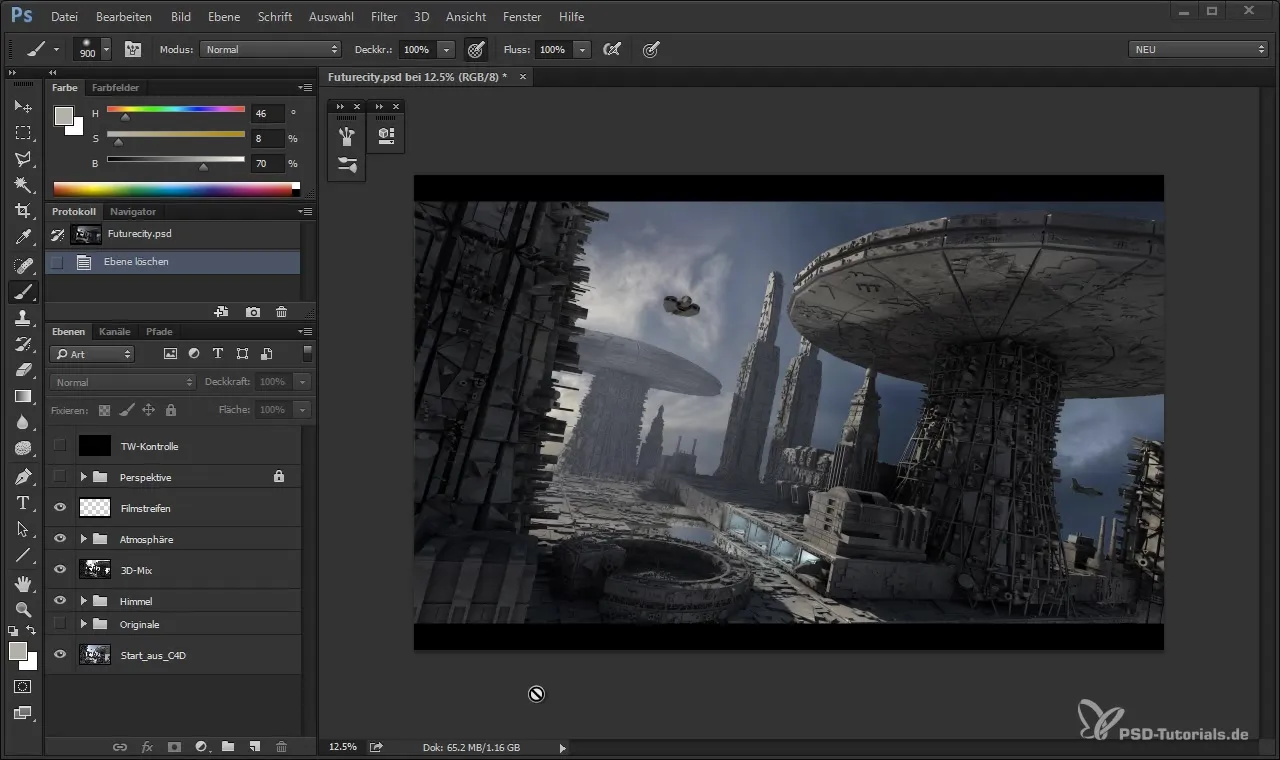1280x760 pixels.
Task: Switch to the Pfade tab
Action: click(x=159, y=332)
